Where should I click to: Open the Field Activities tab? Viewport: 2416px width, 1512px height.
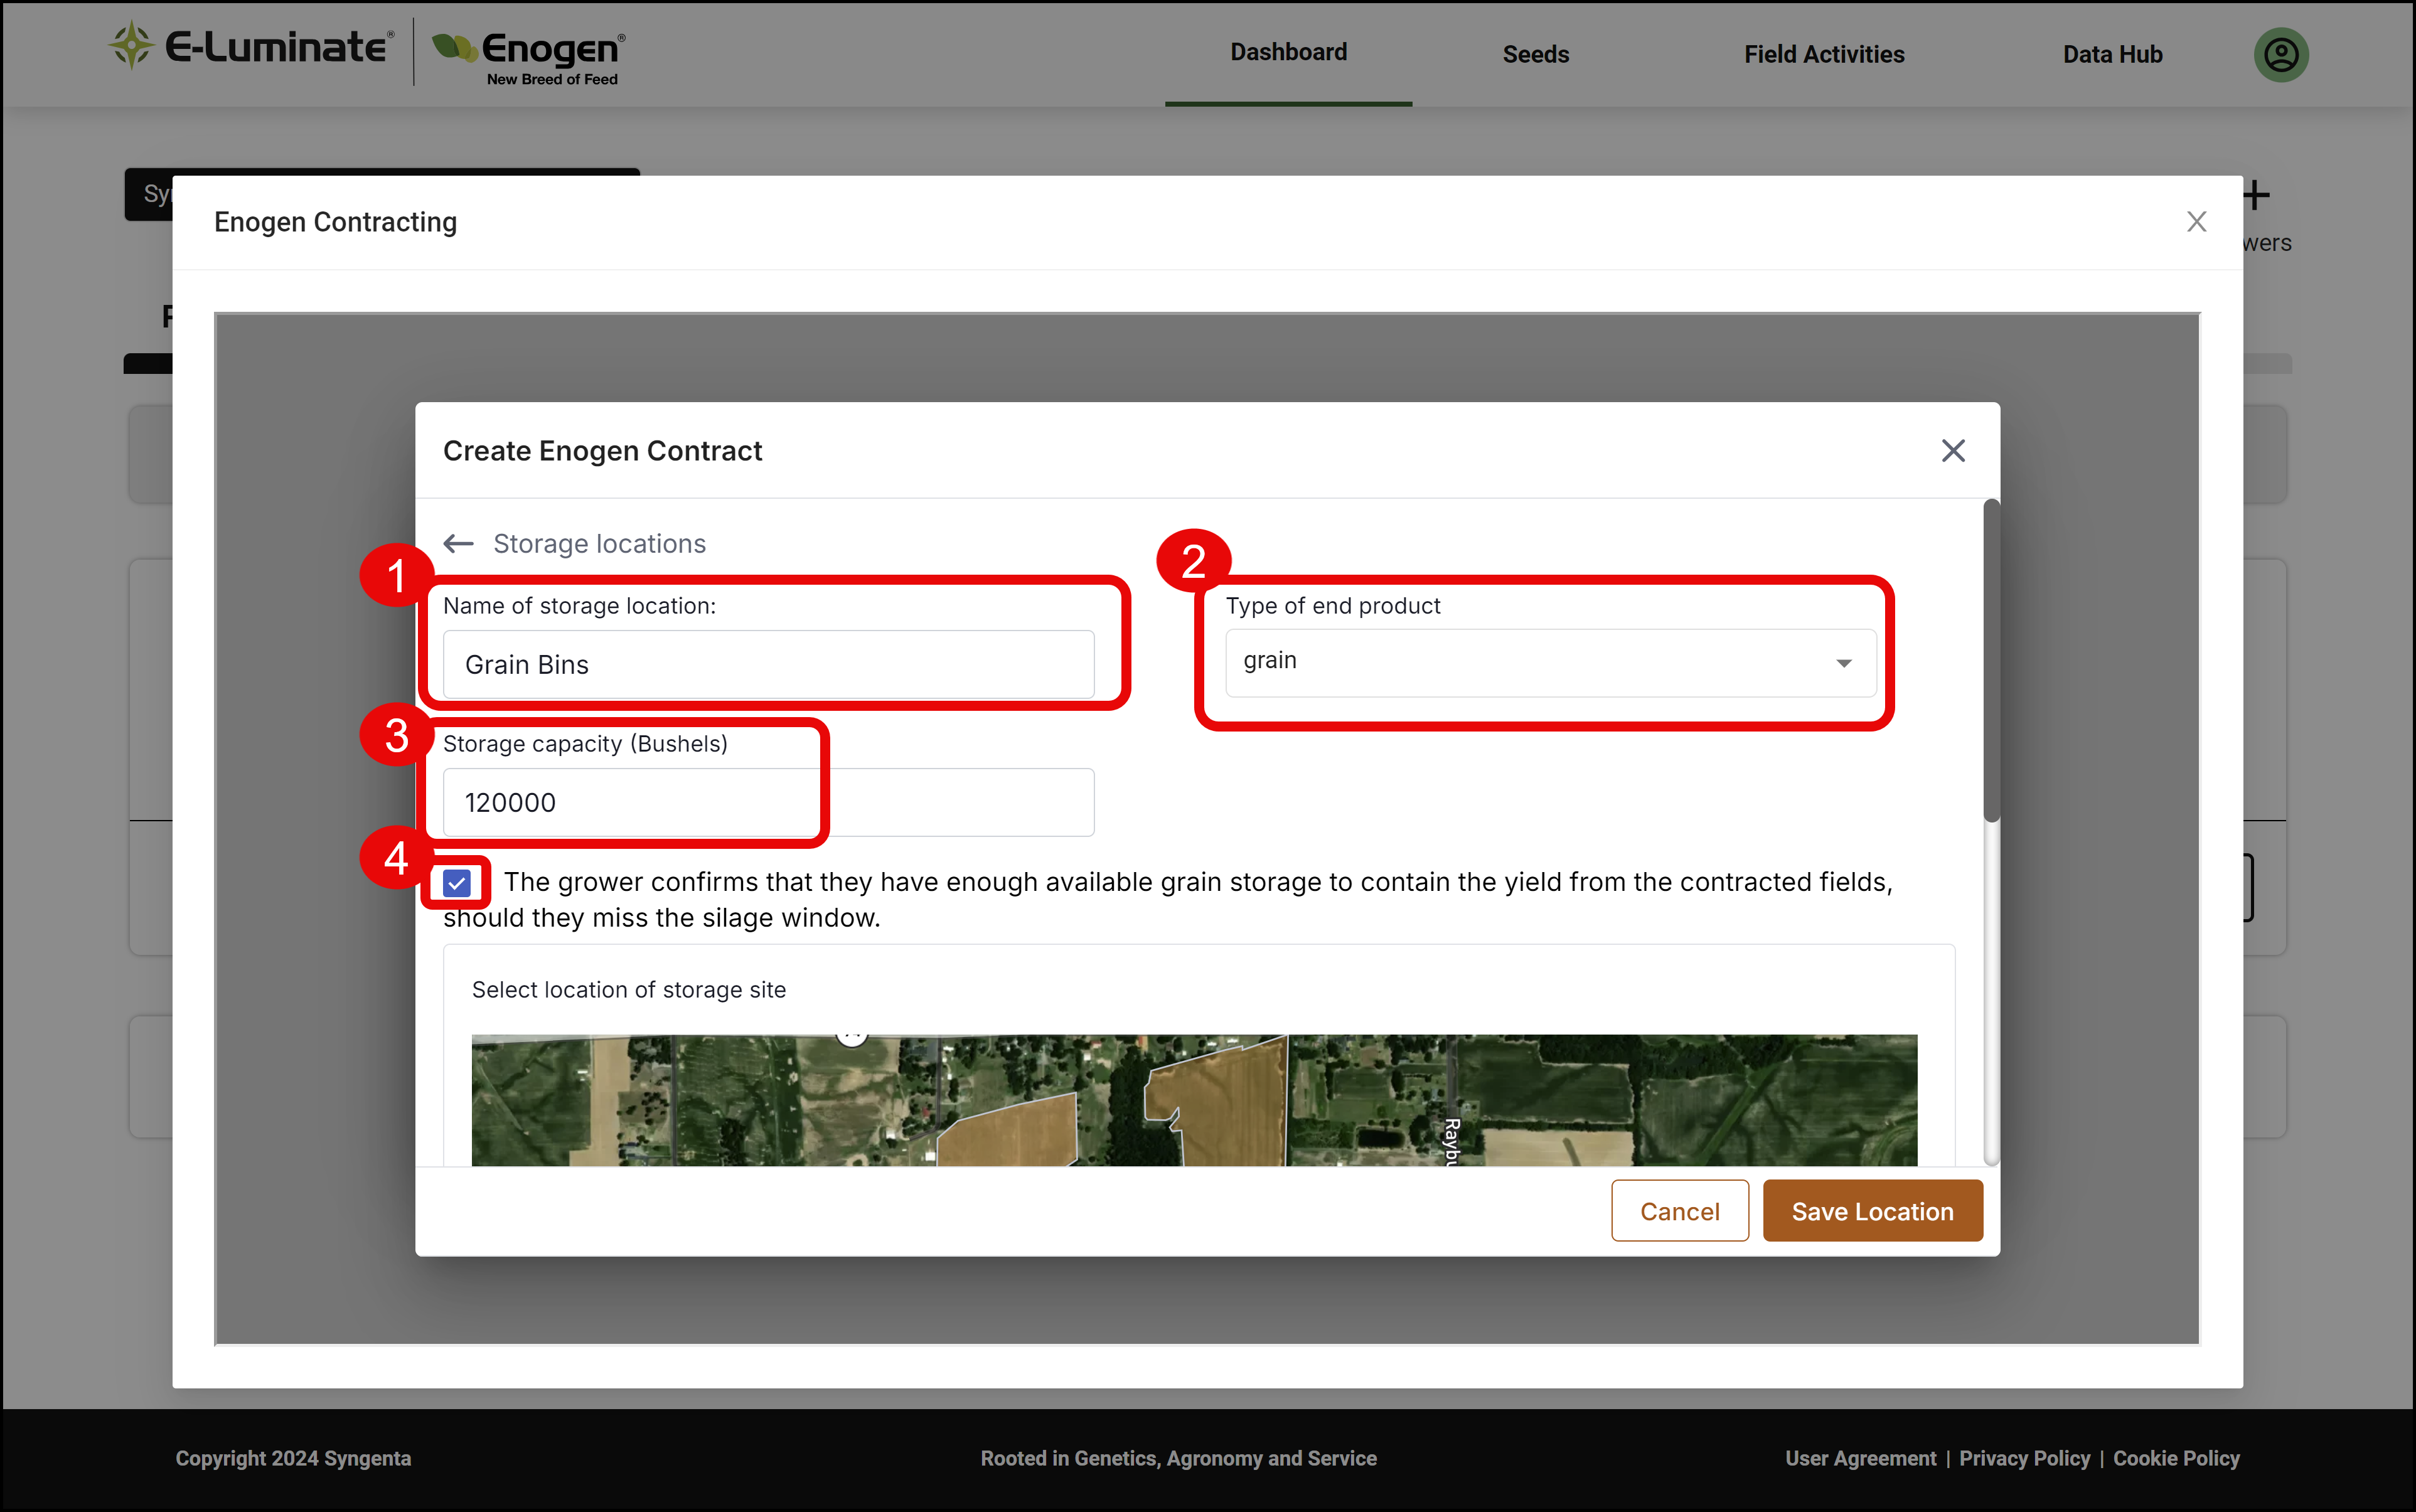(1823, 54)
